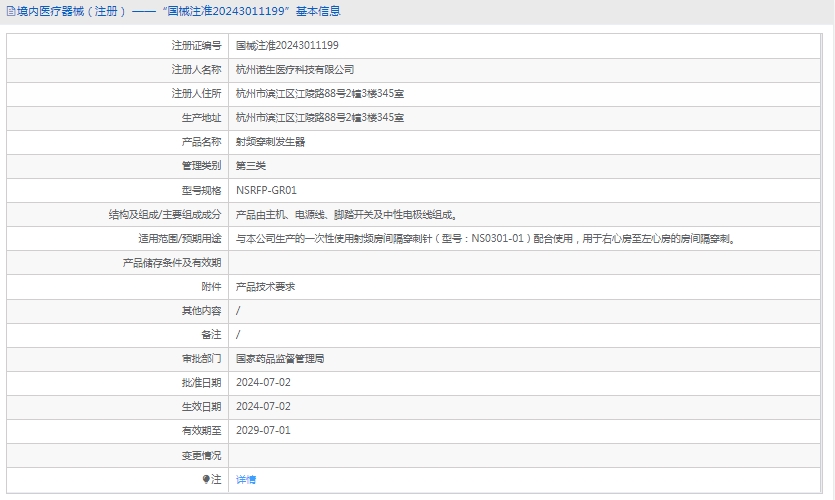Screen dimensions: 835x500
Task: Click the 生产地址 address value
Action: [320, 118]
